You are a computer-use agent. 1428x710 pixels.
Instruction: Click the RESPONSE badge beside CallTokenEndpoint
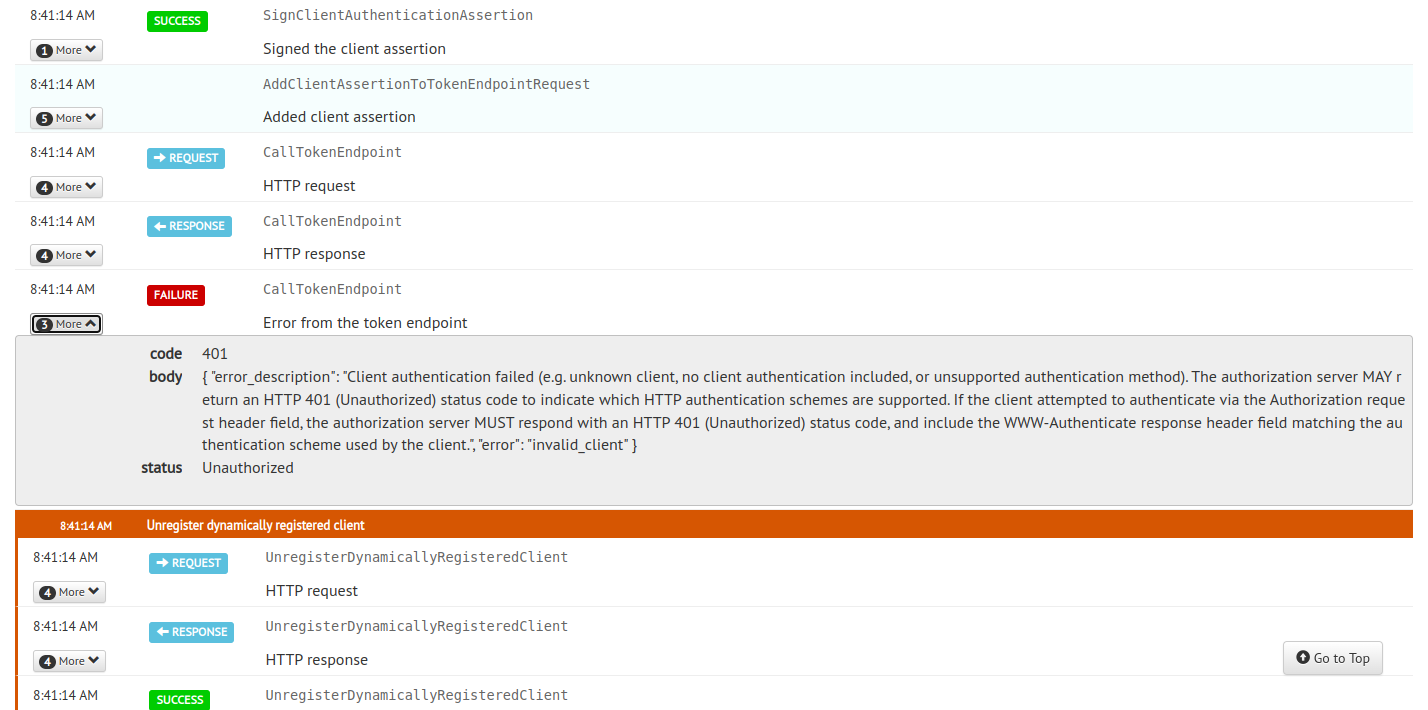[189, 226]
